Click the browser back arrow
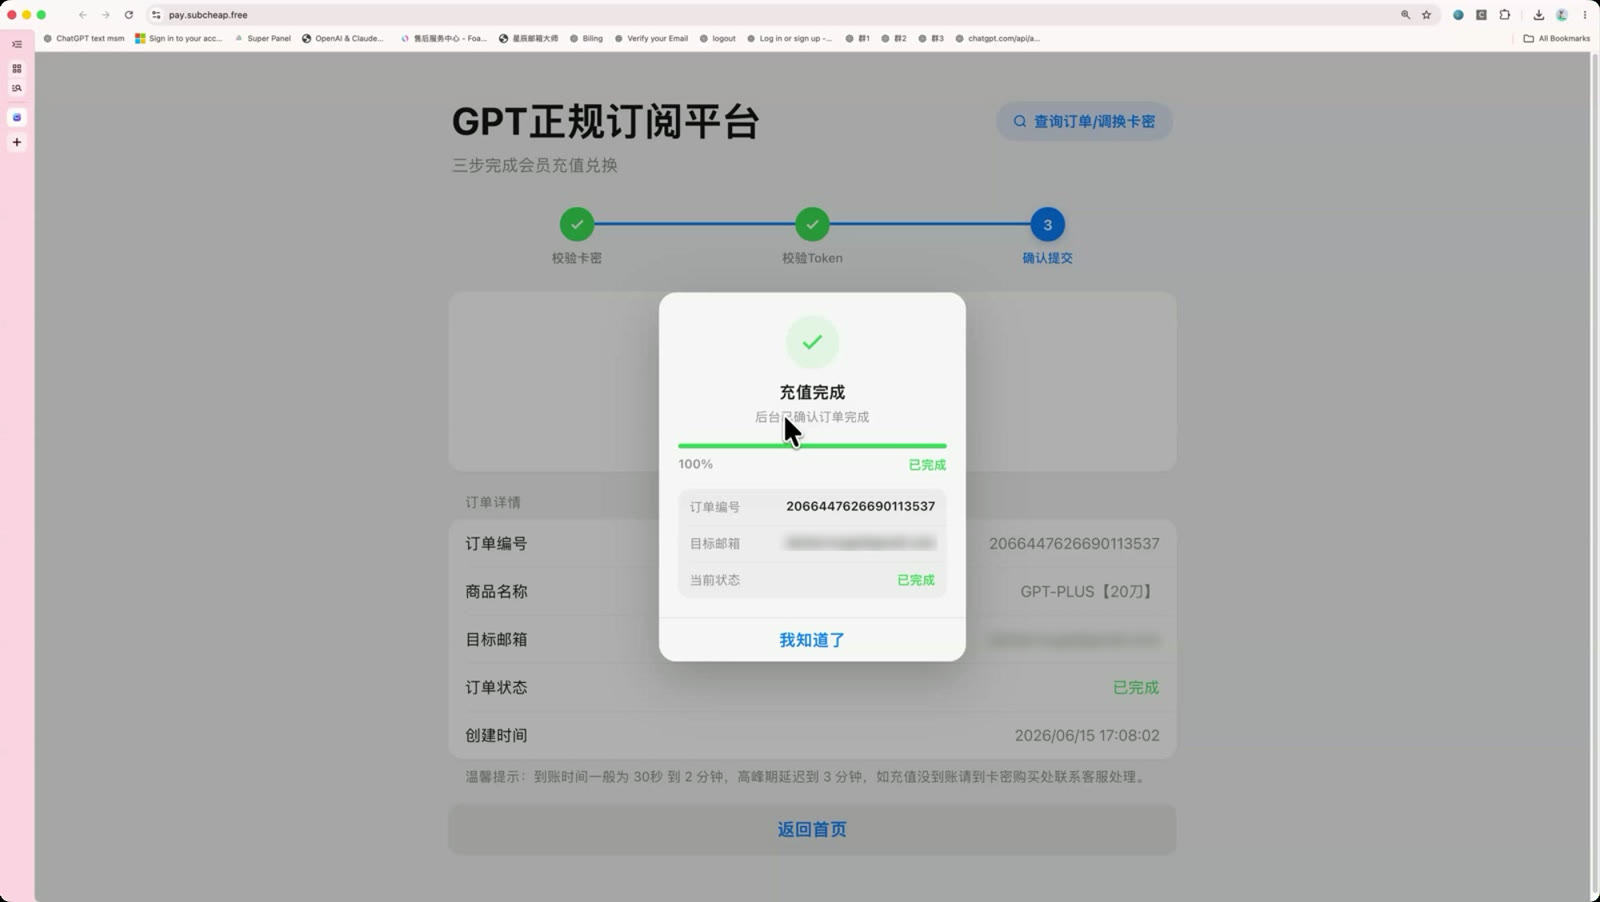Screen dimensions: 1600x902 83,15
